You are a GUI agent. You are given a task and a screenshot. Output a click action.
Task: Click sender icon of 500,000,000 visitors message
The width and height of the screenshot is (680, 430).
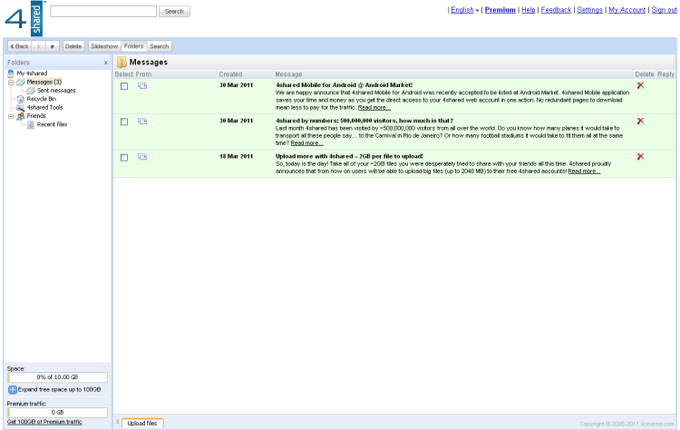click(142, 121)
